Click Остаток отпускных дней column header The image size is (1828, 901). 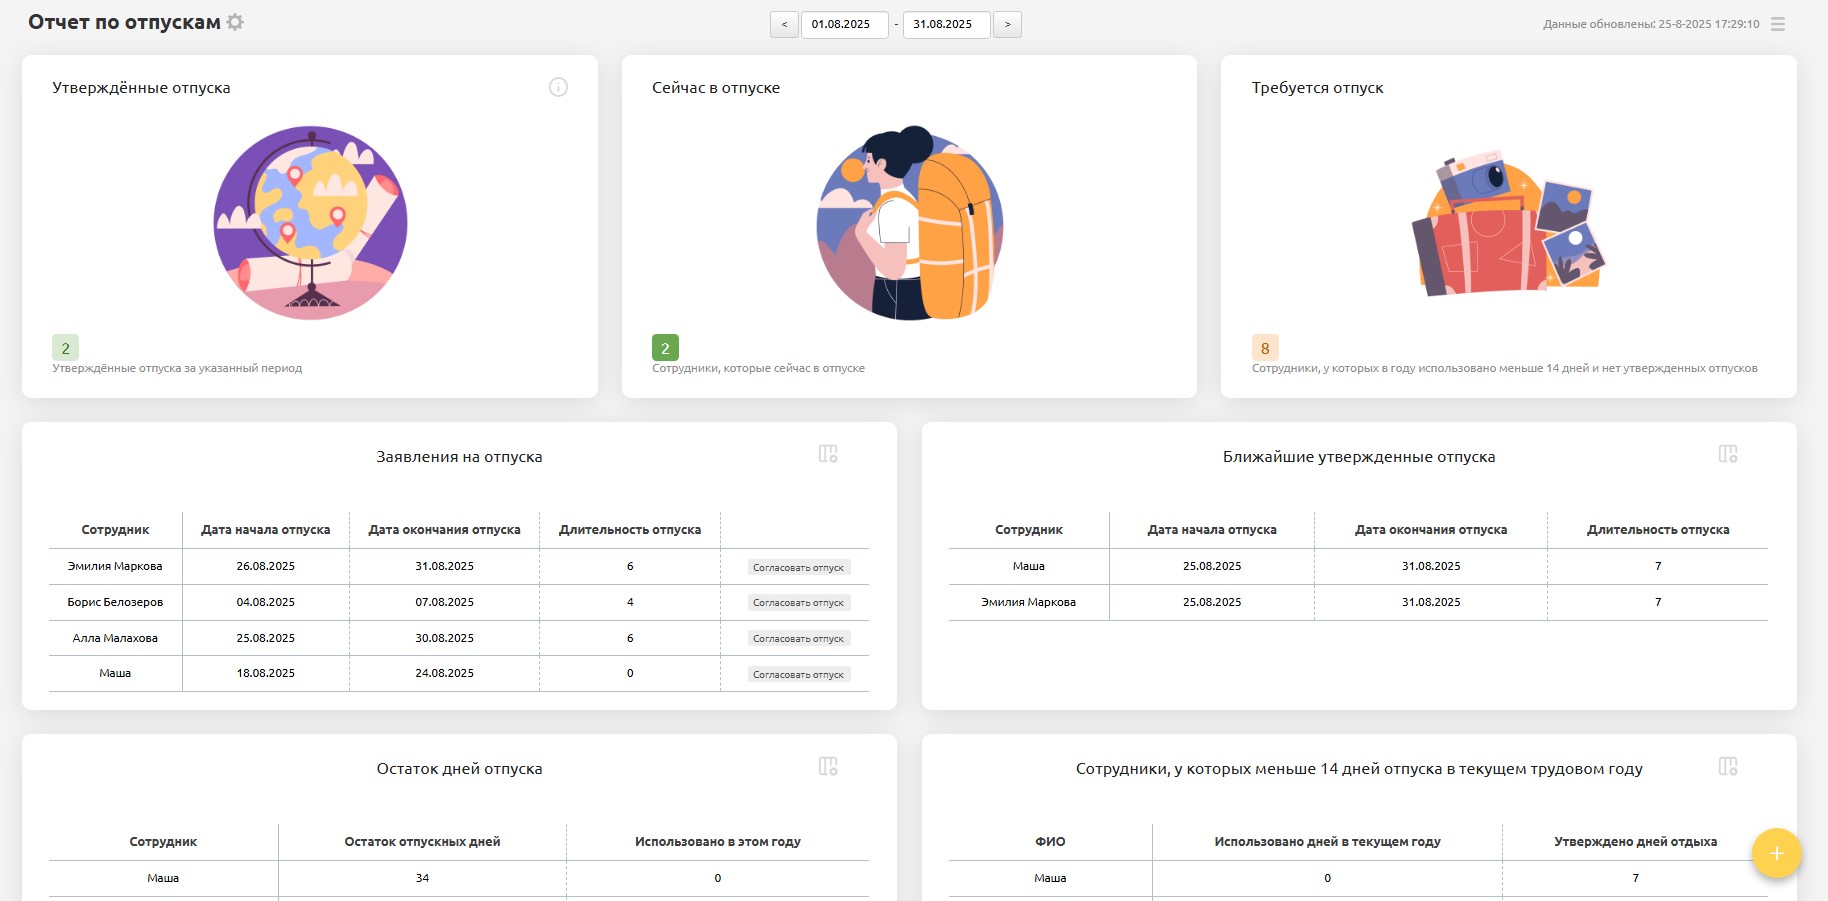[422, 842]
